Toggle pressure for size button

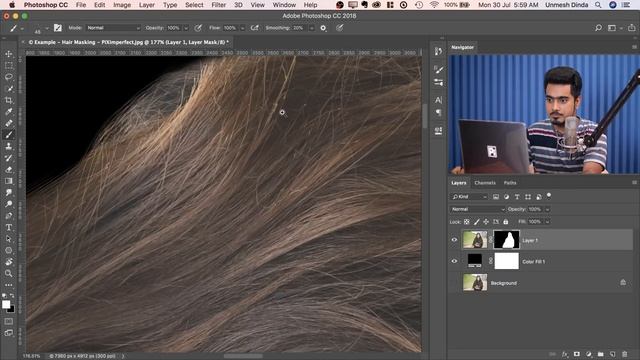tap(340, 28)
